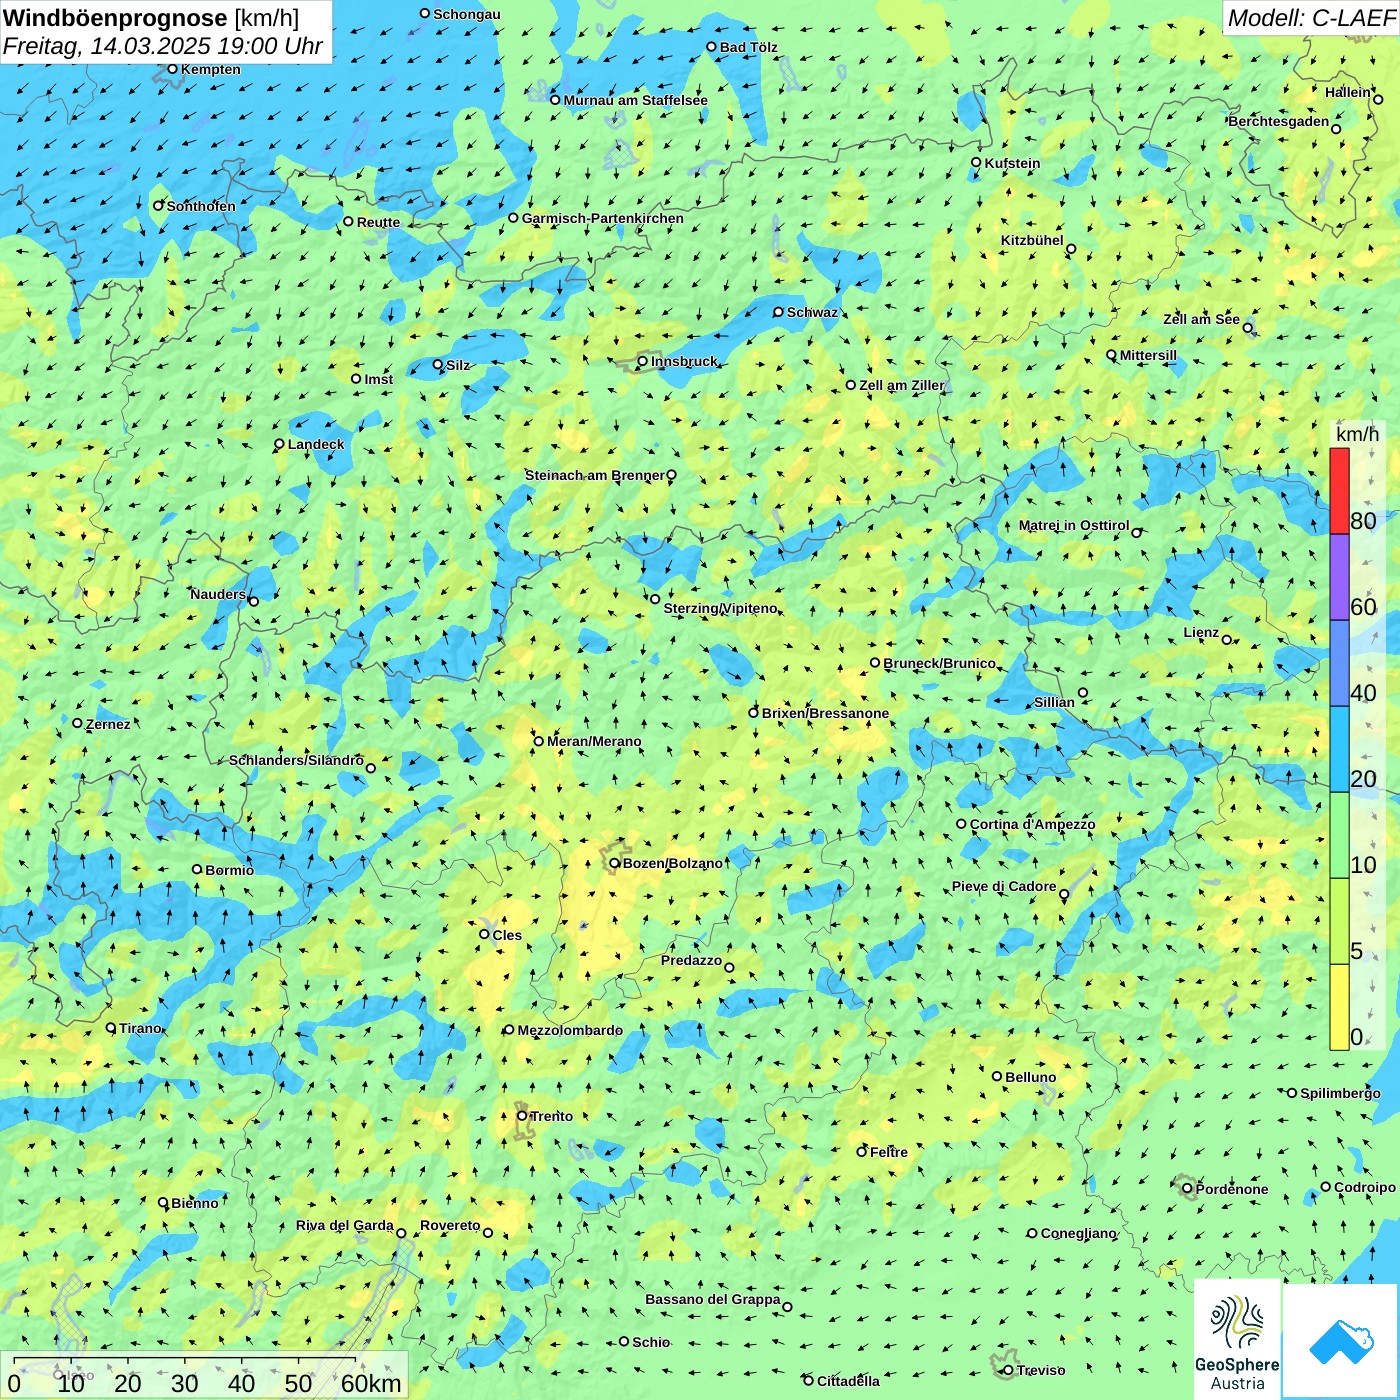The height and width of the screenshot is (1400, 1400).
Task: Click the Zernez city label
Action: pyautogui.click(x=108, y=724)
